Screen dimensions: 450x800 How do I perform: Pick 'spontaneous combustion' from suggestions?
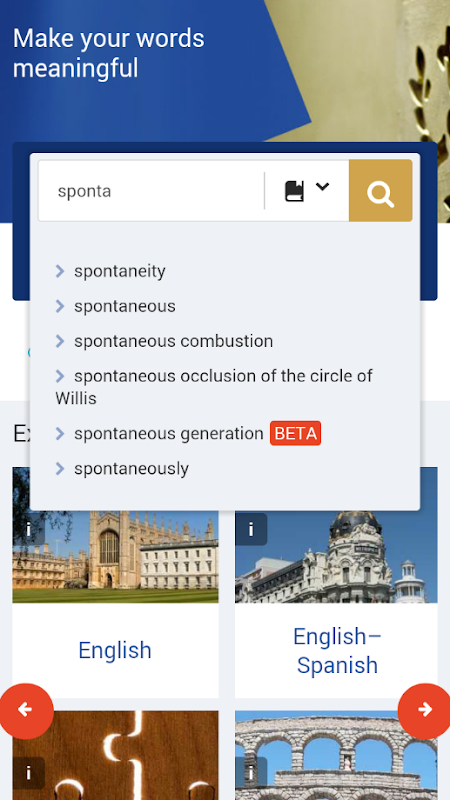[173, 341]
